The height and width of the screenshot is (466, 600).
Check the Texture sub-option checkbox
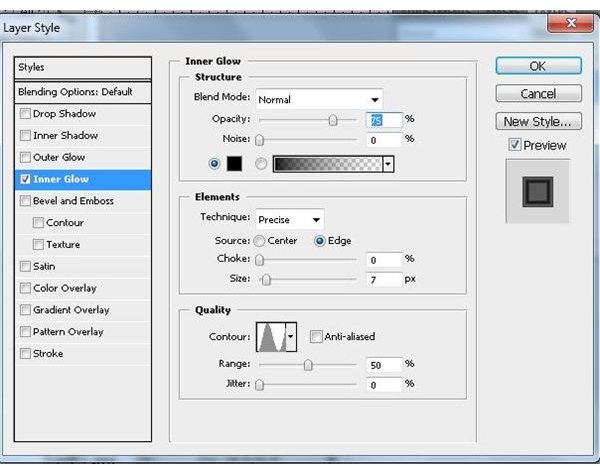point(38,244)
